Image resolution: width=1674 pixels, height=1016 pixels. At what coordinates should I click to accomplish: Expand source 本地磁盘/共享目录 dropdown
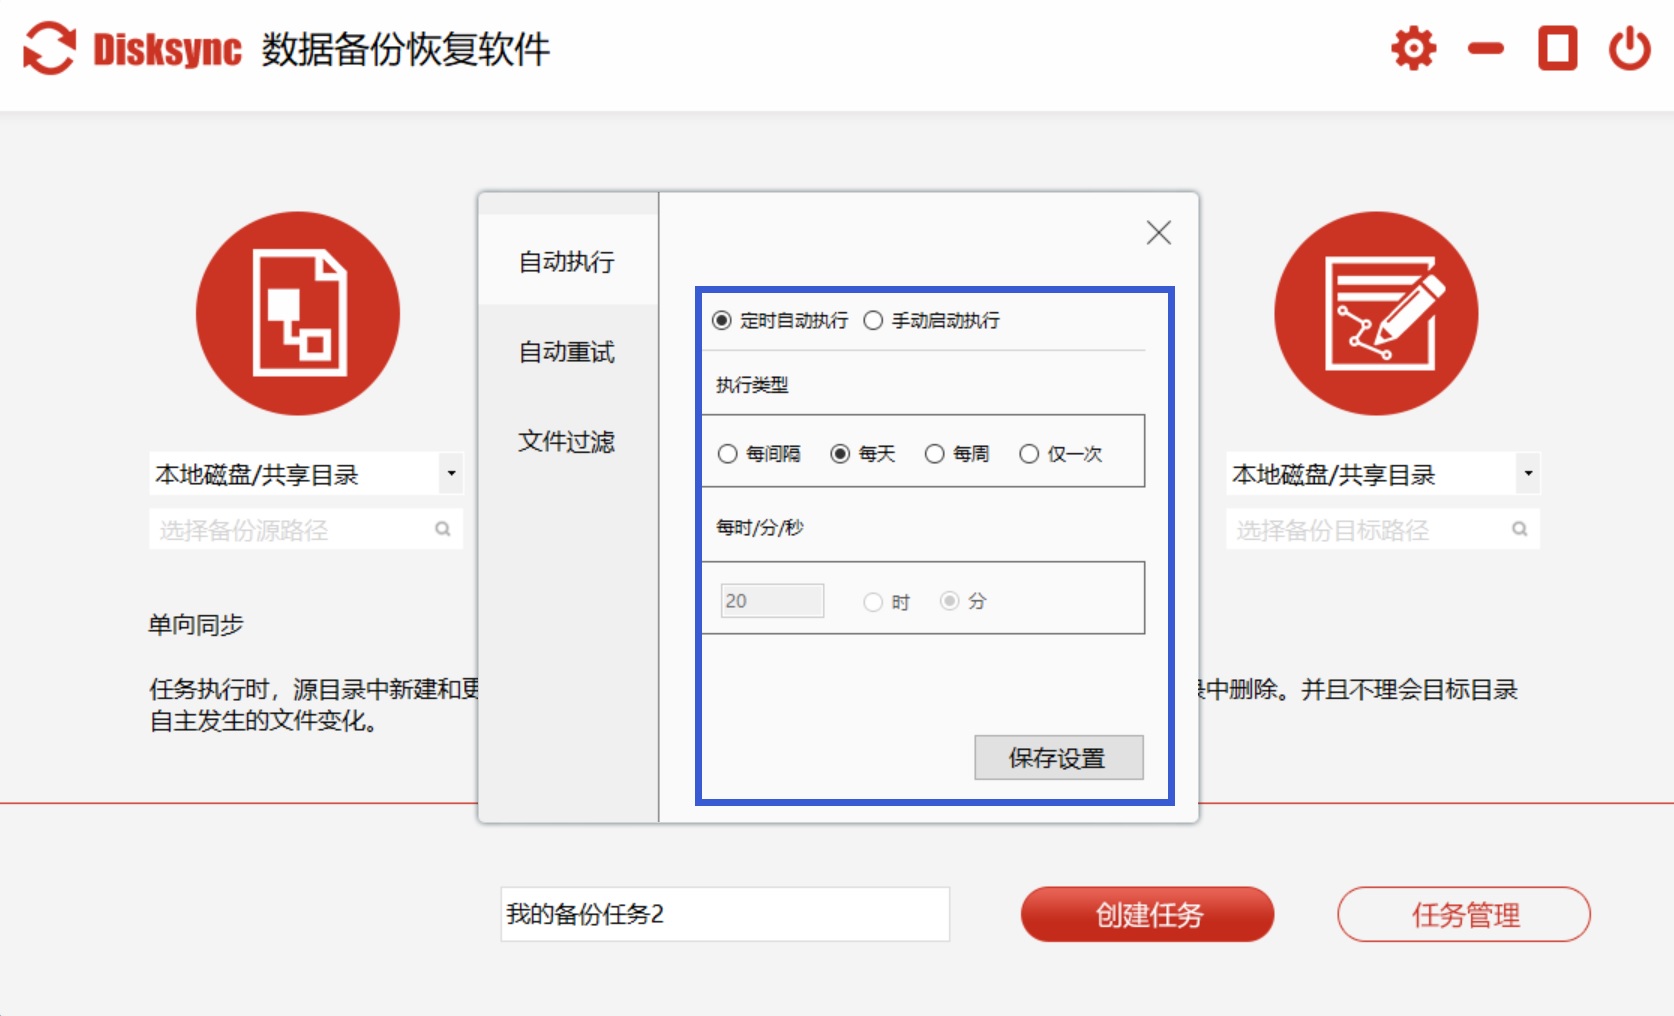coord(451,473)
